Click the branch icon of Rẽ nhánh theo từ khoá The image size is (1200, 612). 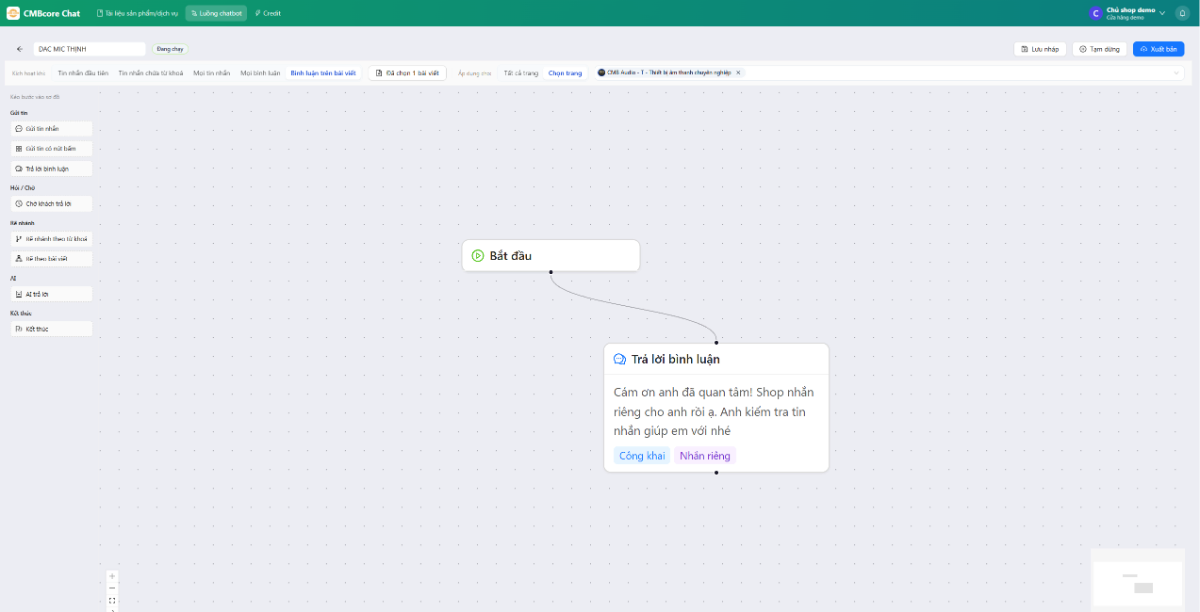pyautogui.click(x=19, y=239)
